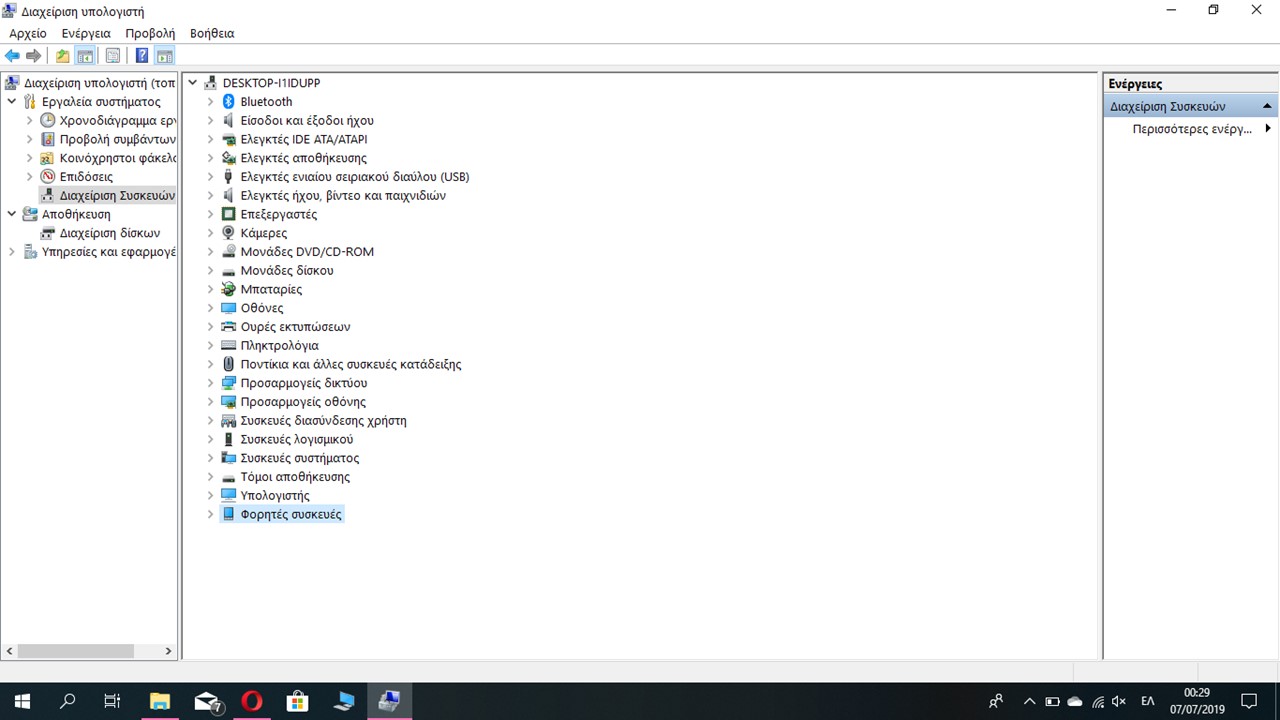The image size is (1280, 720).
Task: Expand the Προσαρμογείς δικτύου node
Action: coord(210,383)
